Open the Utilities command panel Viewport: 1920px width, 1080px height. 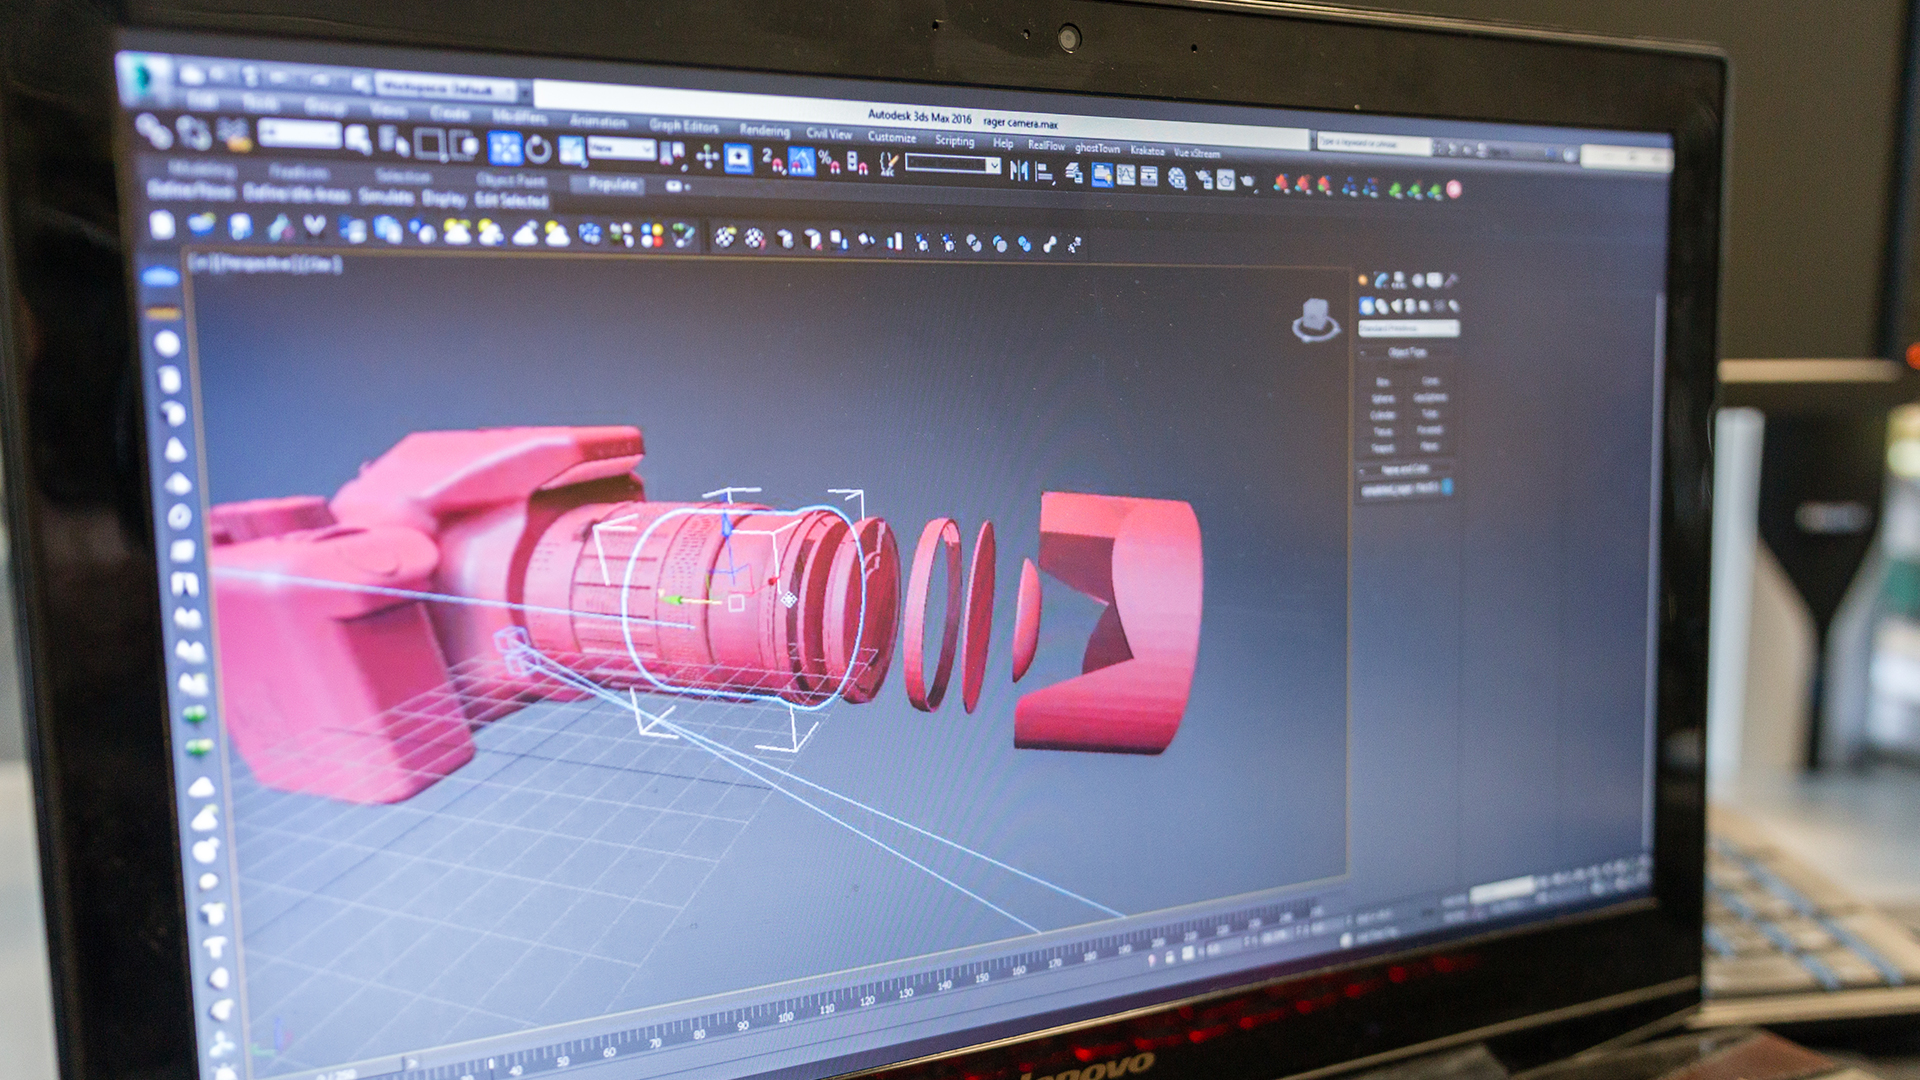(1451, 280)
